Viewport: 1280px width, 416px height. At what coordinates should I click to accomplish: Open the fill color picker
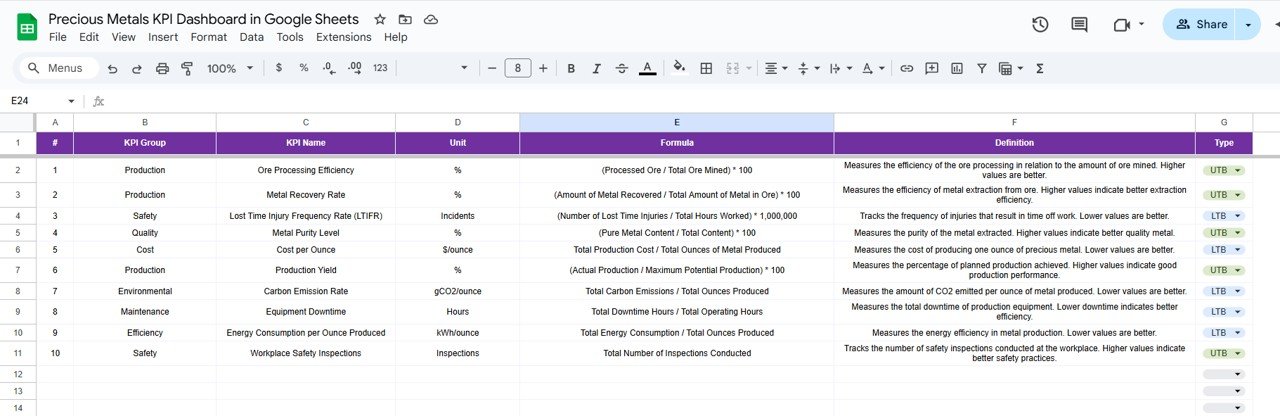tap(680, 68)
